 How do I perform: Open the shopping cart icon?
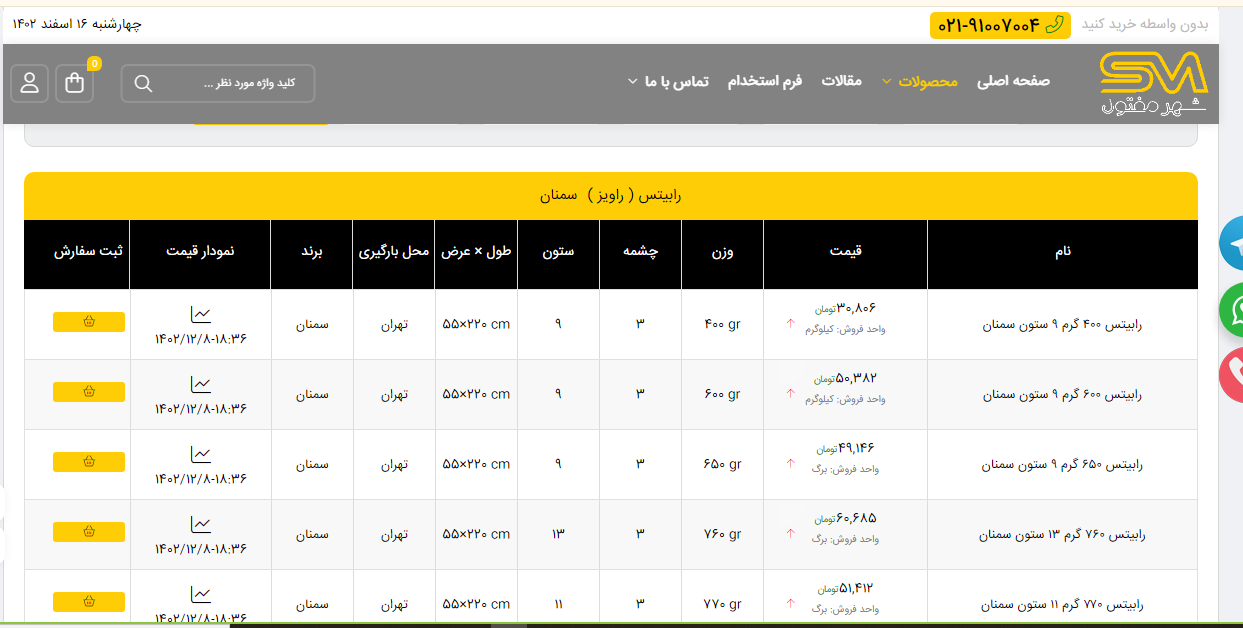(x=75, y=83)
